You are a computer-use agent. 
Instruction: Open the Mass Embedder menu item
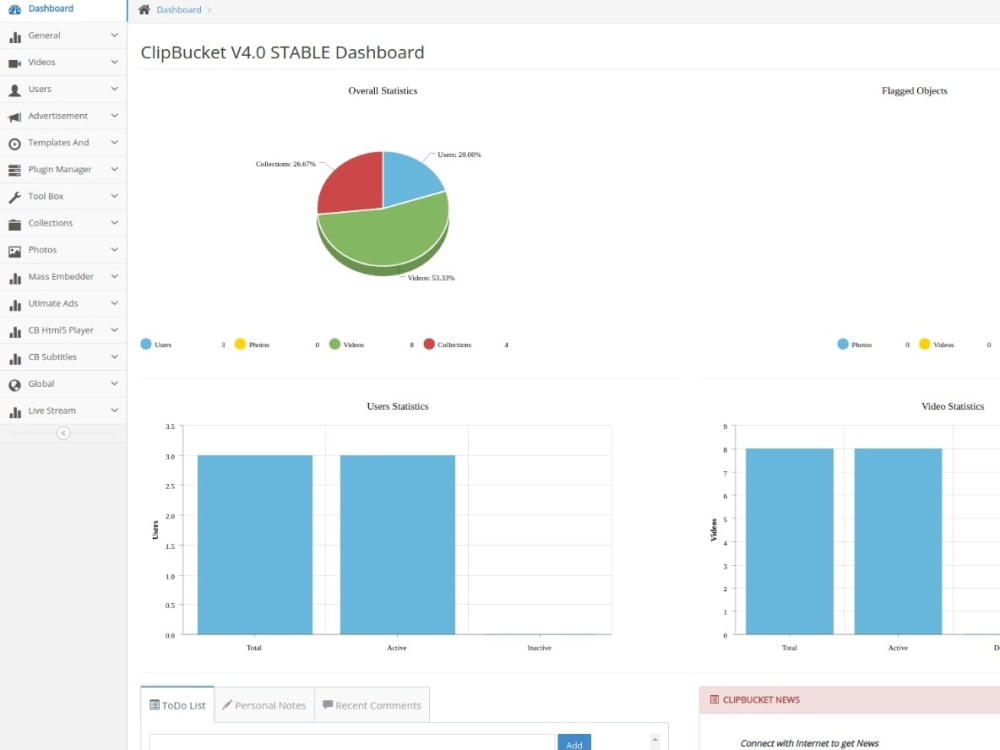(x=63, y=277)
